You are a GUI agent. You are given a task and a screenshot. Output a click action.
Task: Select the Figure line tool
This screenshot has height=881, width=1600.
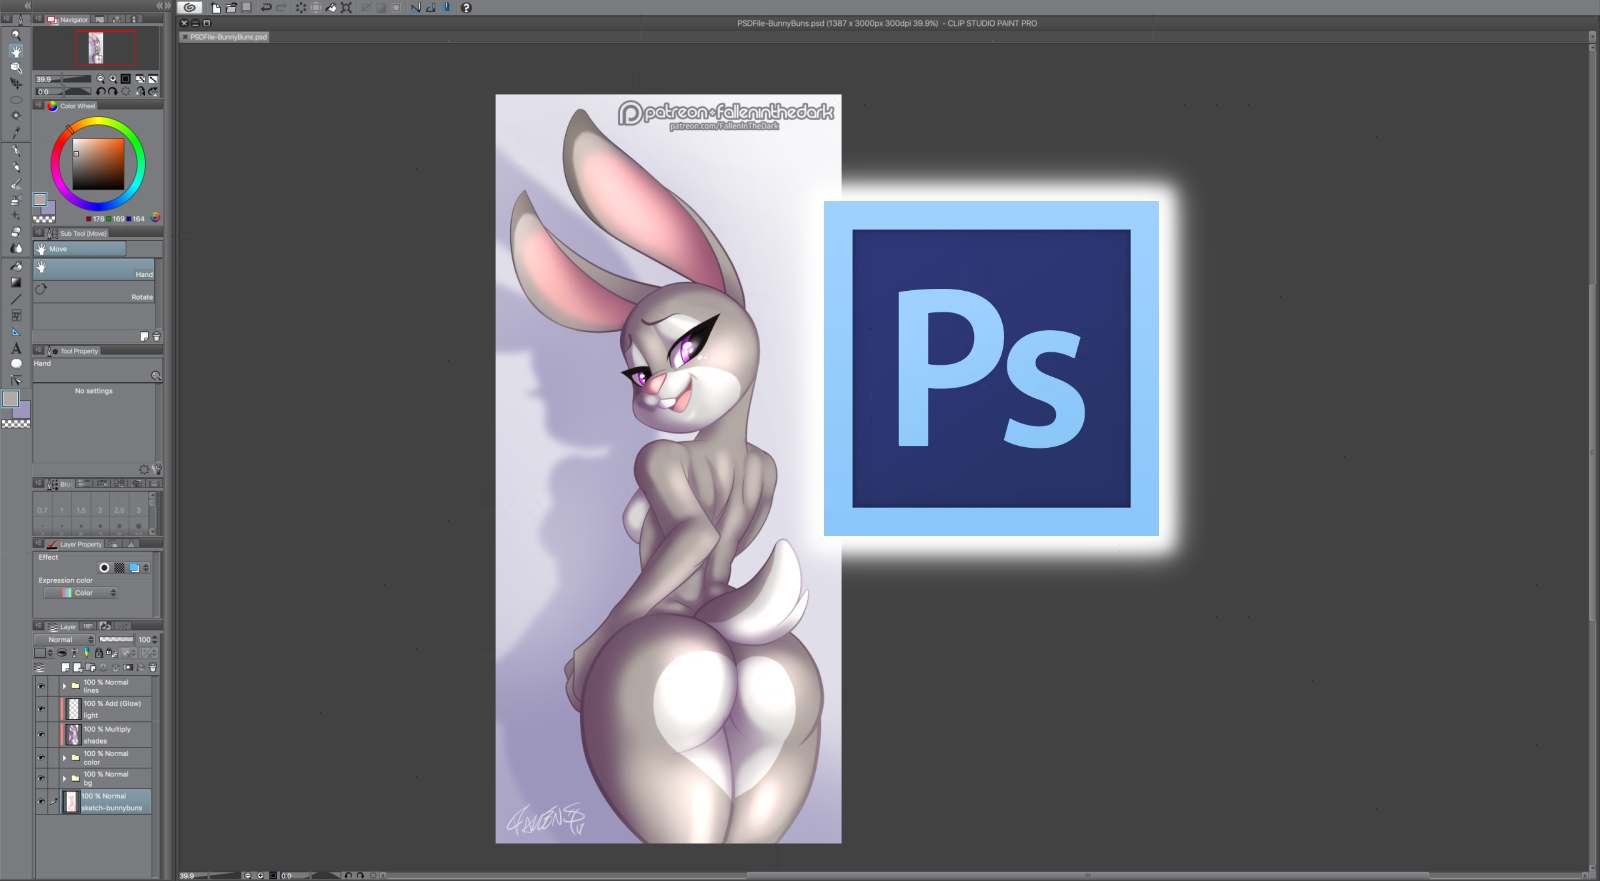pyautogui.click(x=16, y=299)
